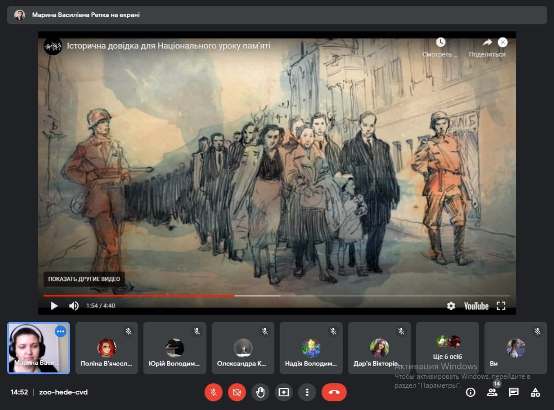Click the Watch later clock icon
554x410 pixels.
point(440,42)
